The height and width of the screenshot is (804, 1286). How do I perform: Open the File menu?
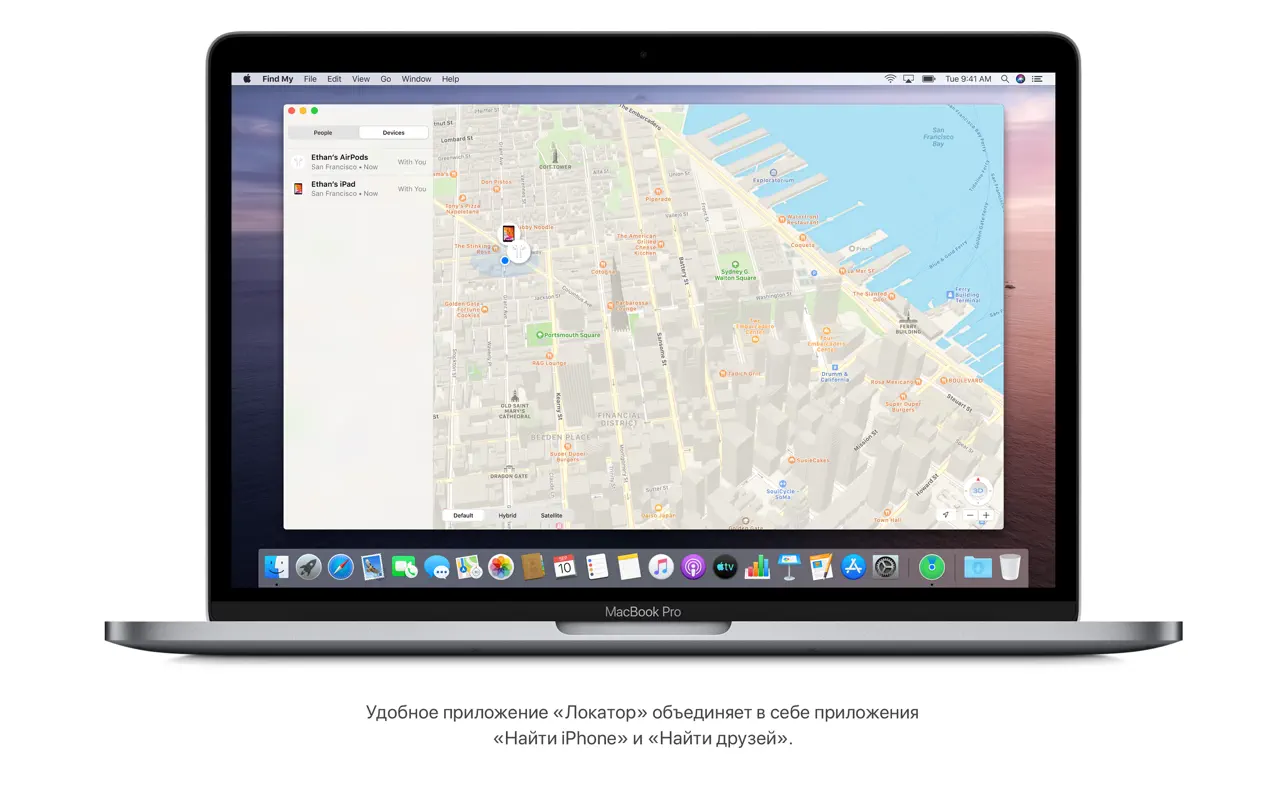[310, 79]
